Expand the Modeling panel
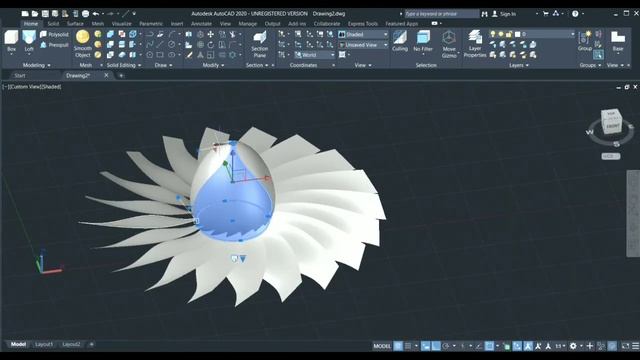This screenshot has width=640, height=360. click(36, 65)
